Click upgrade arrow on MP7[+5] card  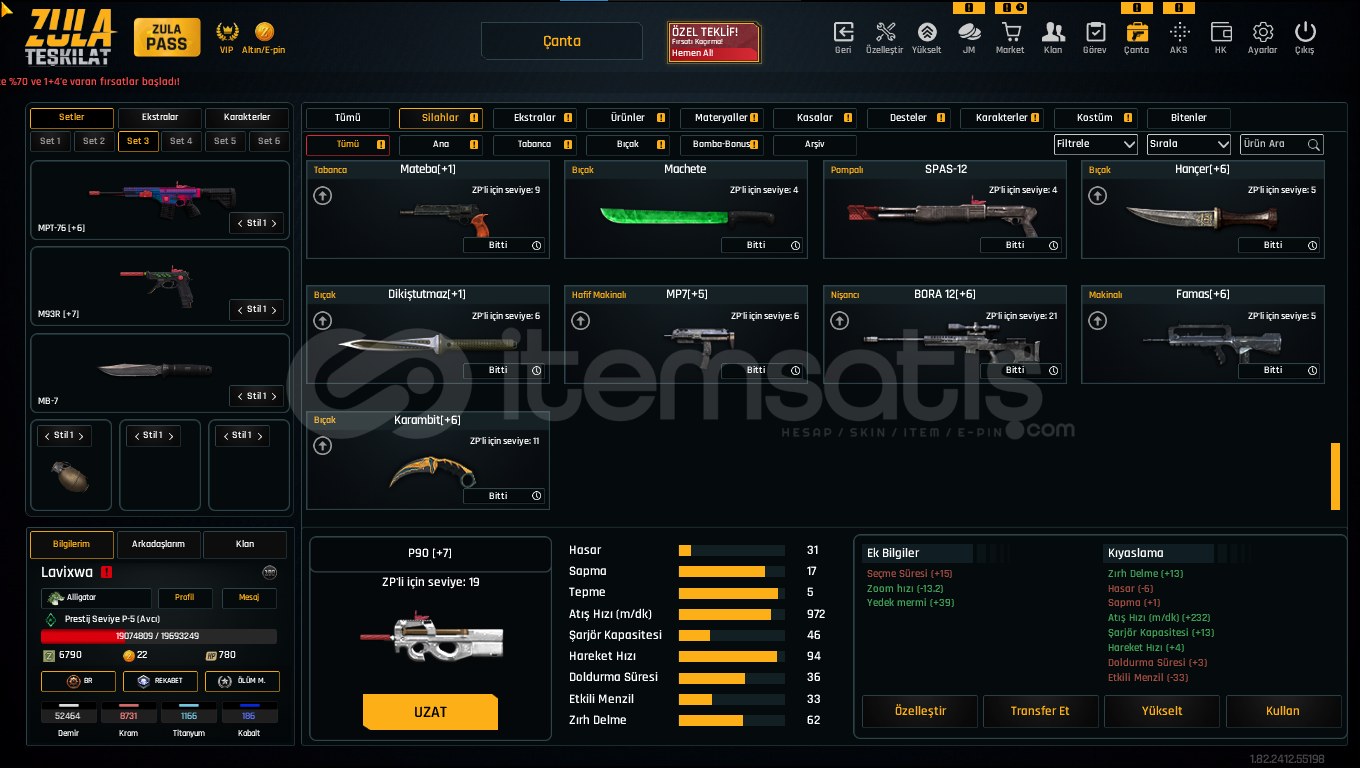581,321
